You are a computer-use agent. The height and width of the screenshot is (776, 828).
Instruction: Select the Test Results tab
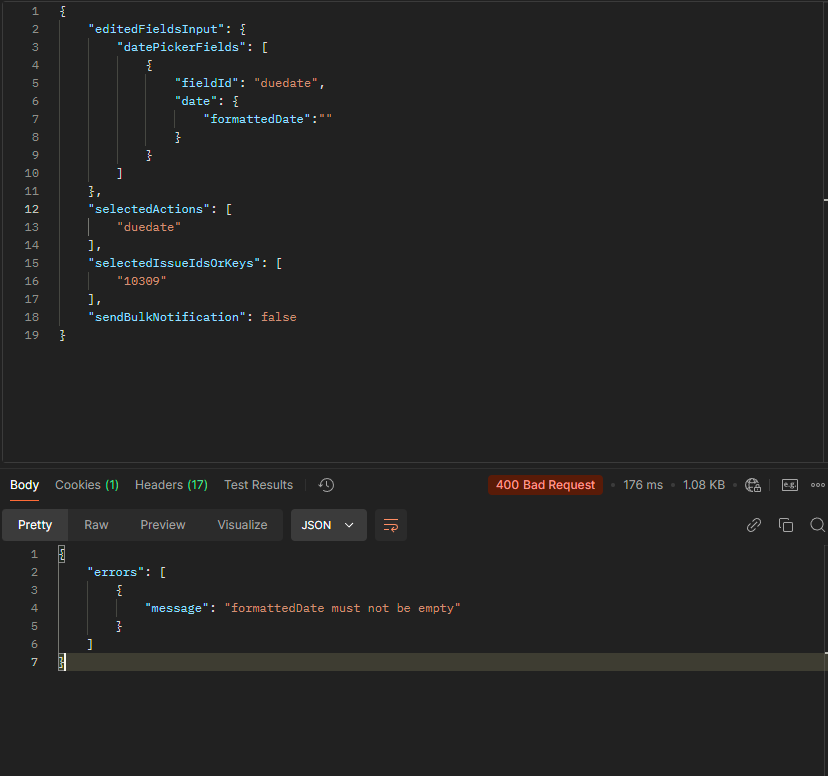tap(258, 485)
